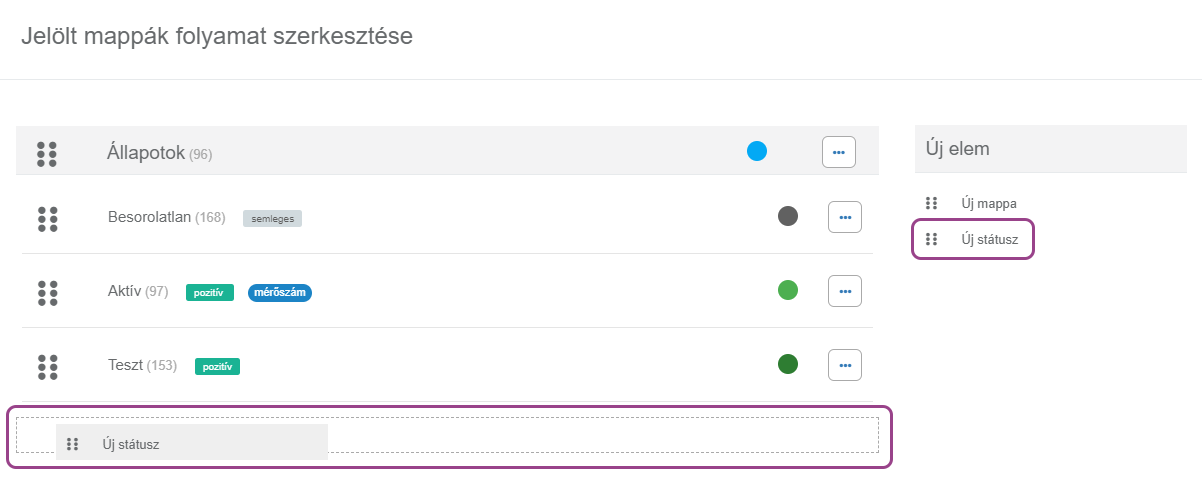This screenshot has width=1203, height=477.
Task: Open the more options menu for Teszt
Action: [x=844, y=365]
